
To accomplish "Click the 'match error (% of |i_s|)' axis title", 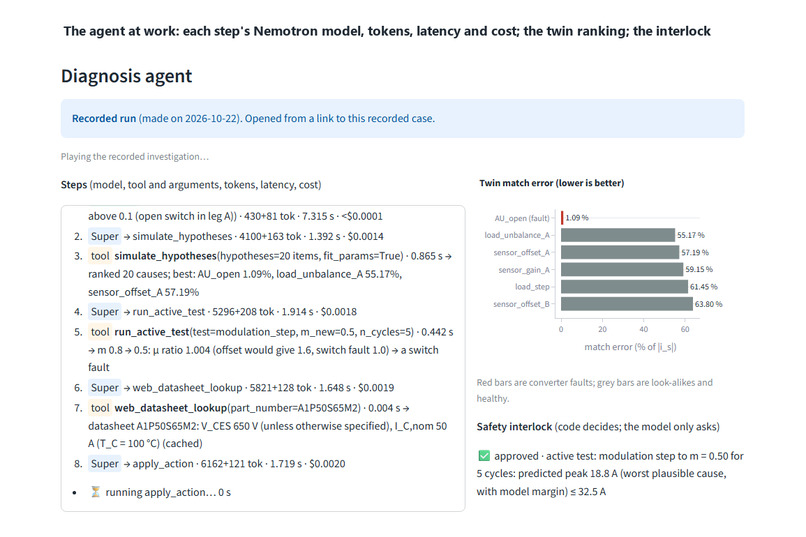I will pos(630,347).
